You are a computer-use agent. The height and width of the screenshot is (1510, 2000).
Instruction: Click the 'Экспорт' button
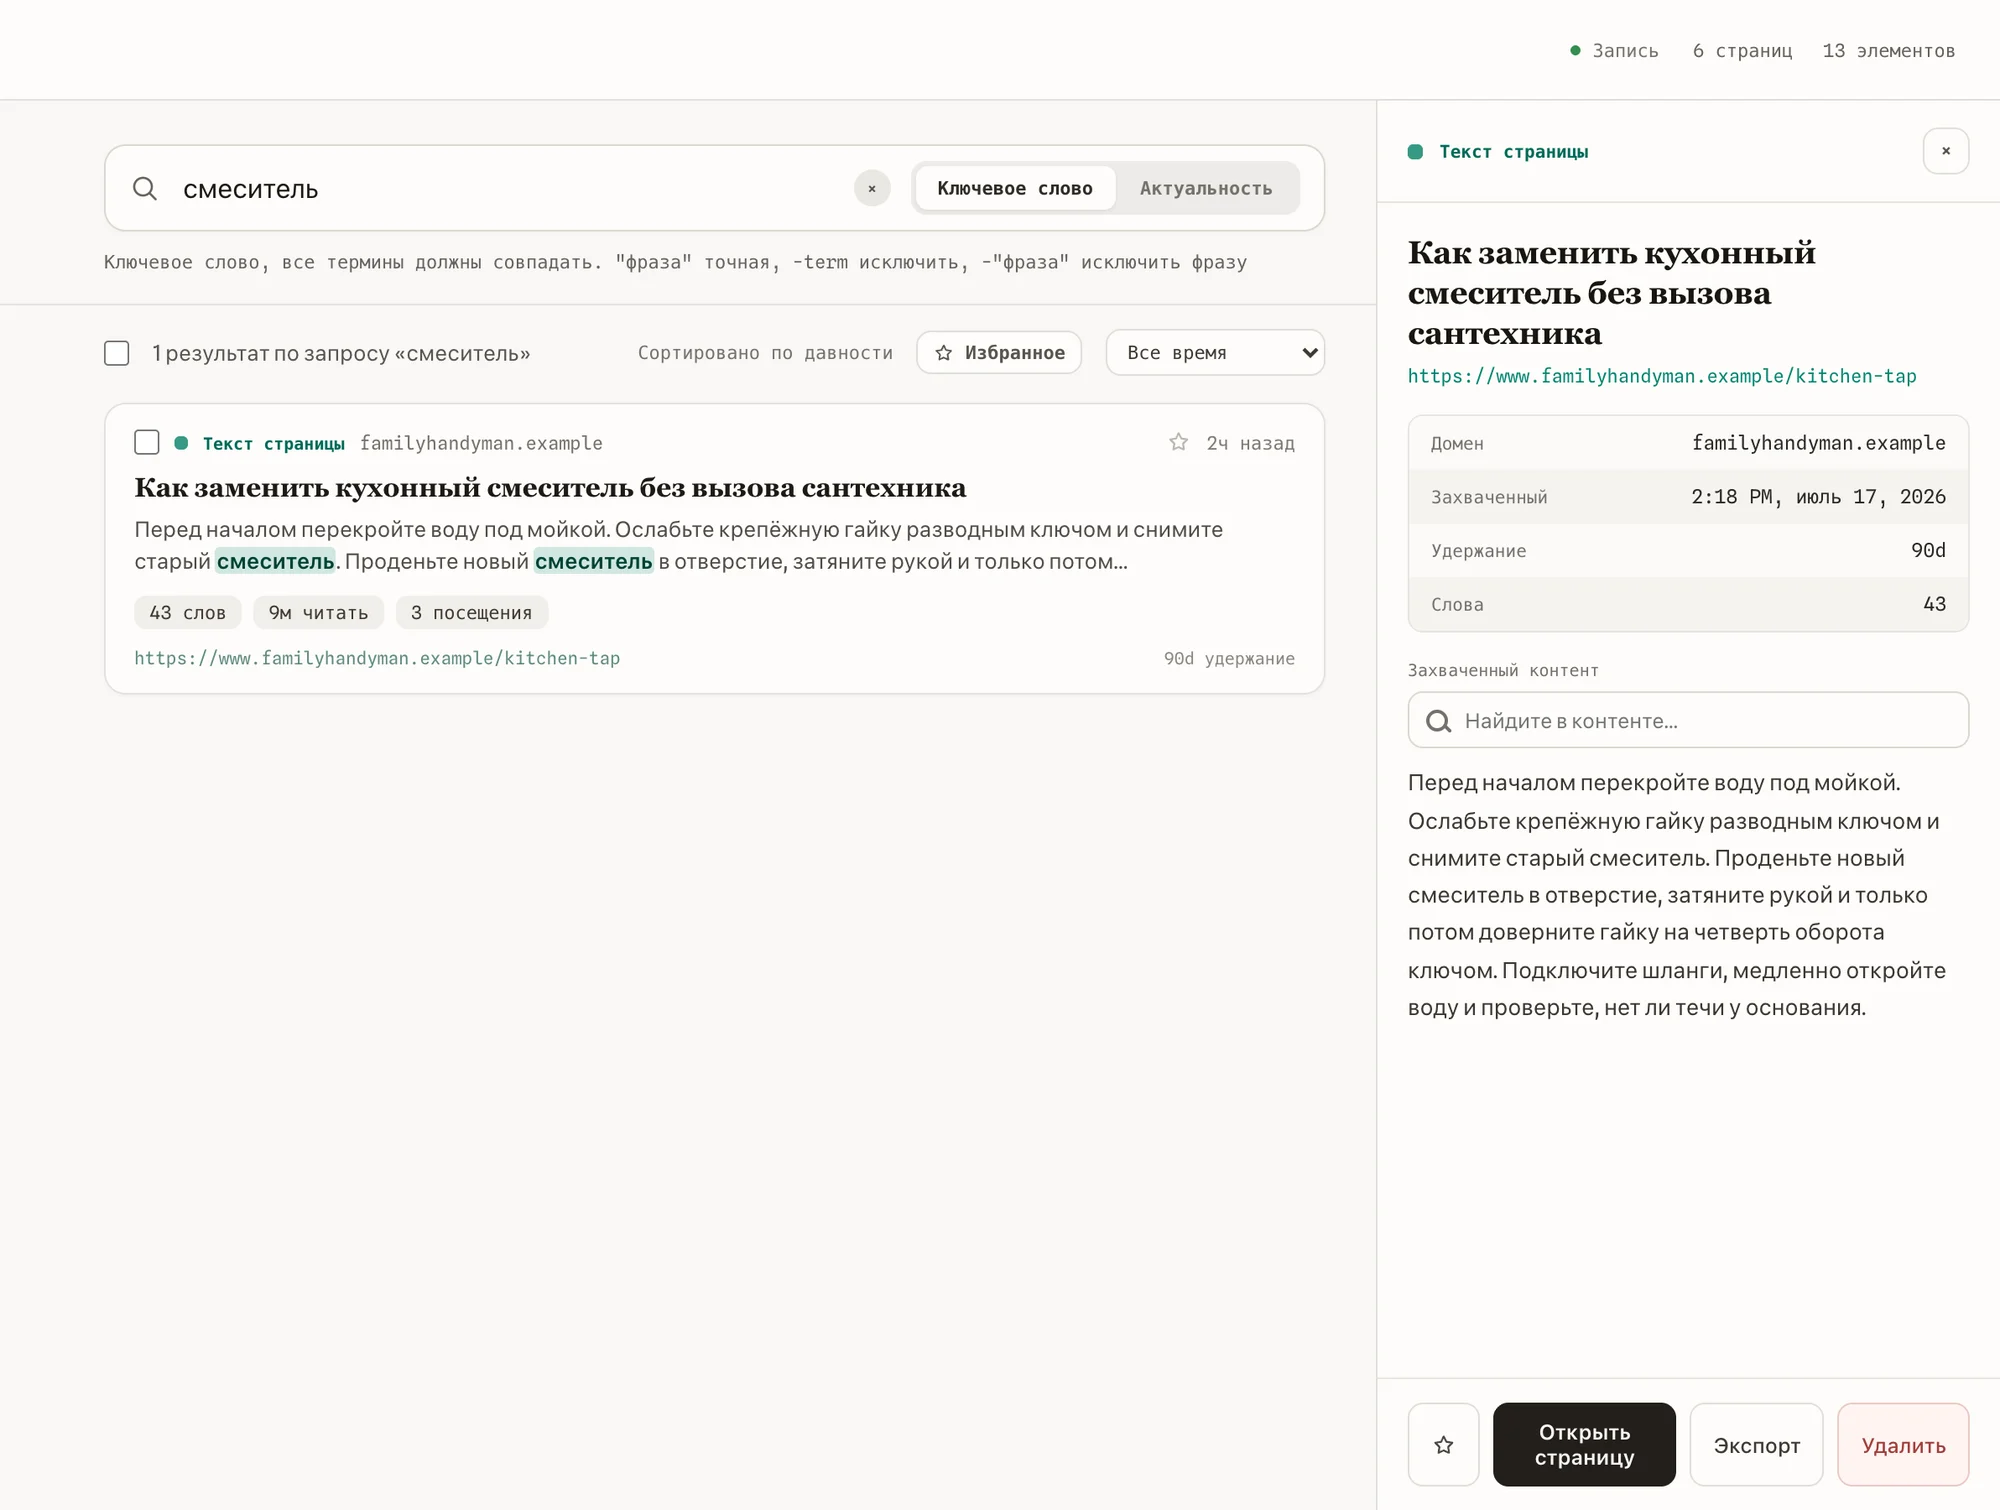point(1756,1444)
